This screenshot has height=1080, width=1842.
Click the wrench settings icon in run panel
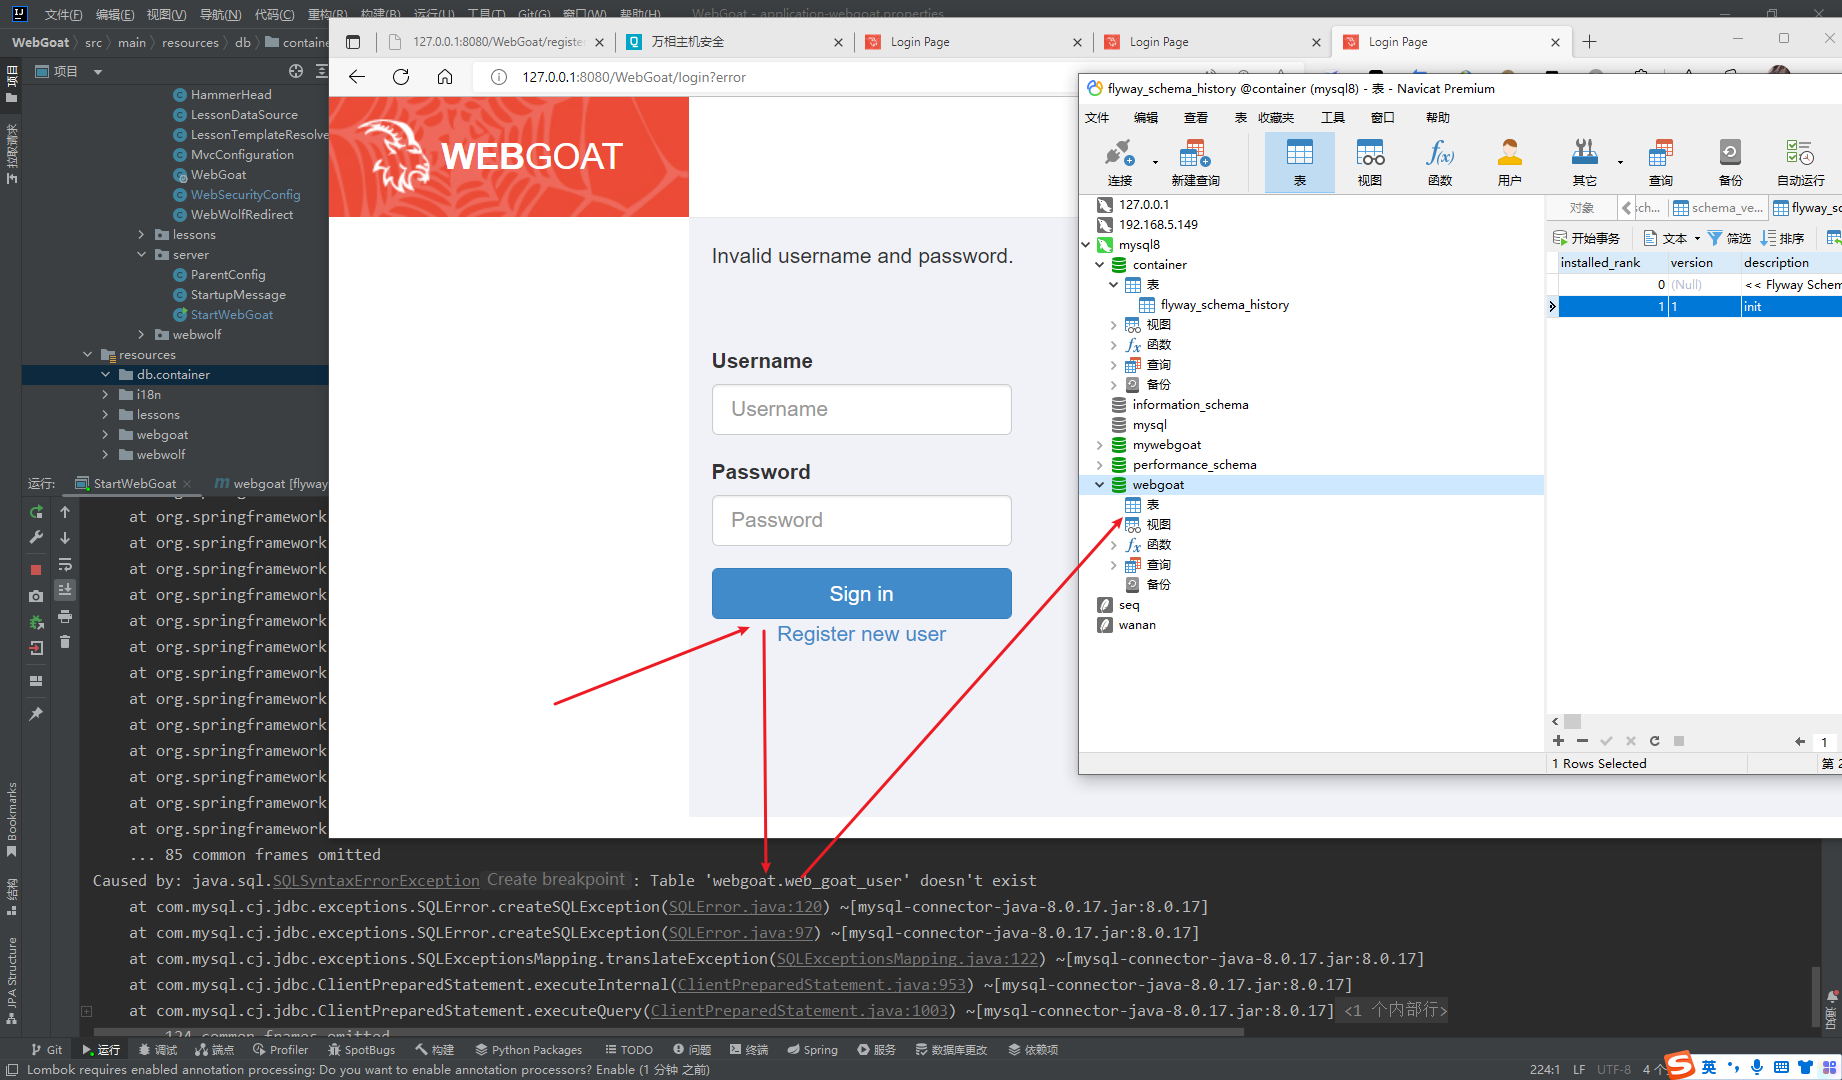[x=36, y=538]
